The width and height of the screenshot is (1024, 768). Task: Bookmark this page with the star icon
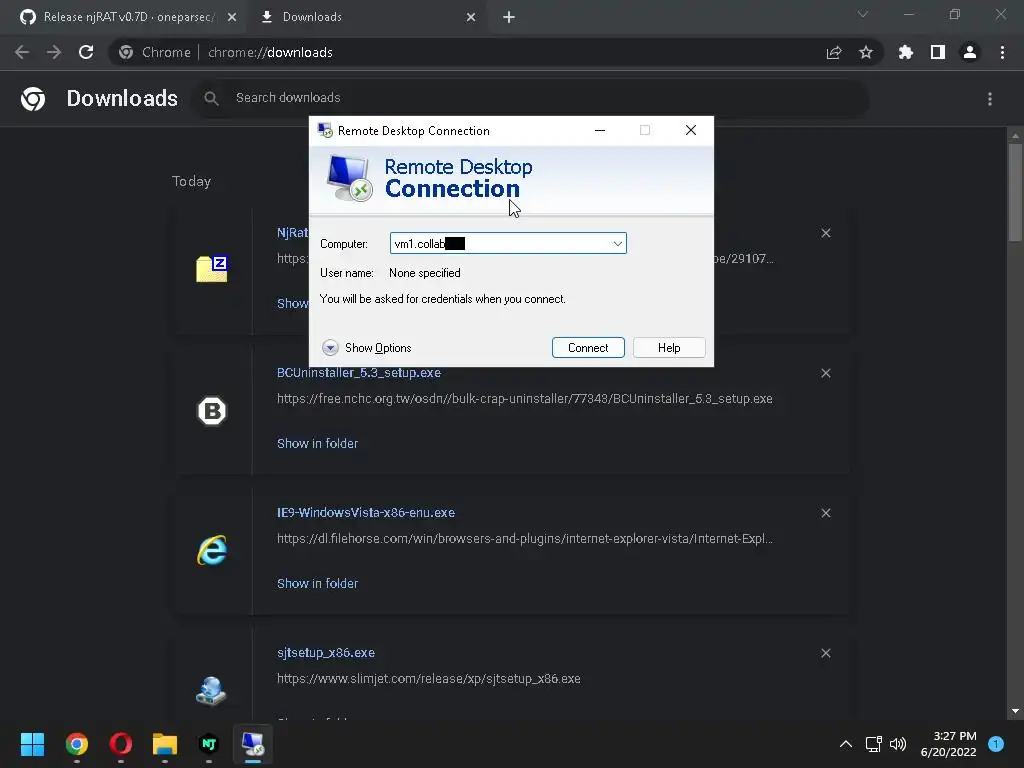pos(866,52)
